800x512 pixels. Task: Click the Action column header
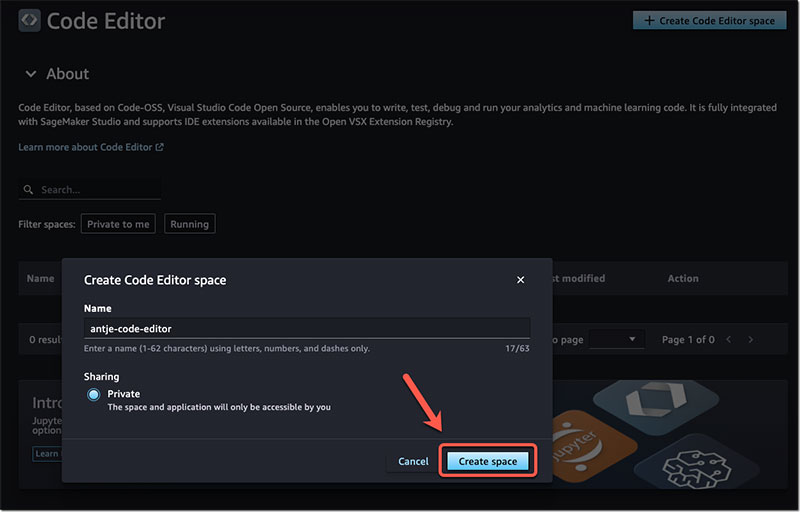point(683,278)
